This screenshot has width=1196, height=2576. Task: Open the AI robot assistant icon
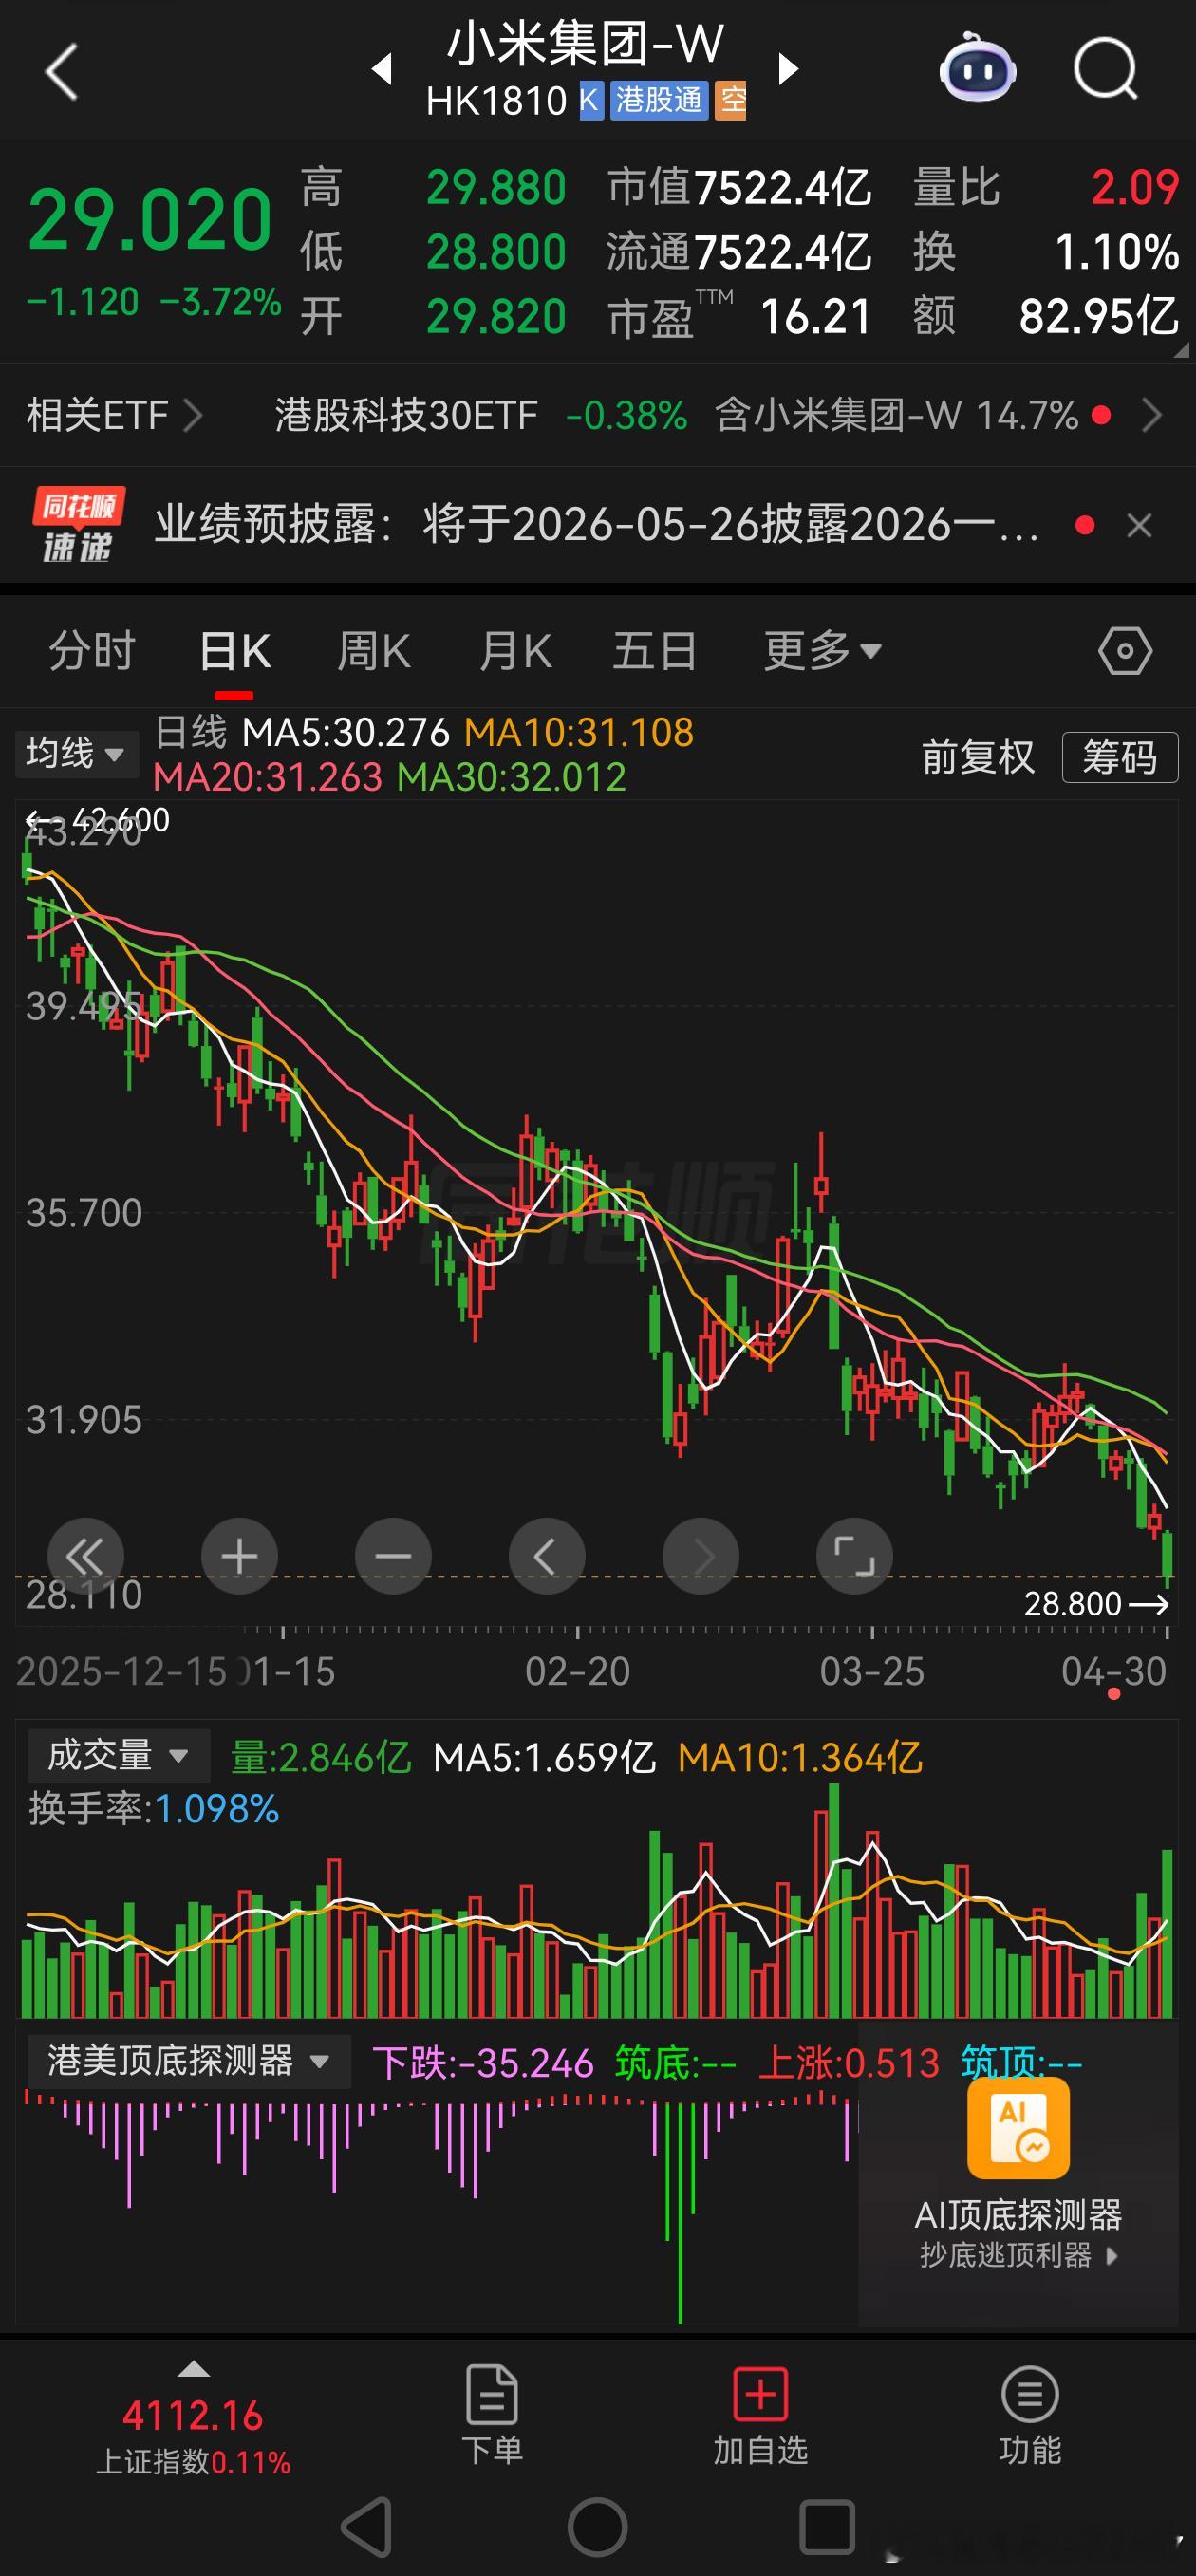pyautogui.click(x=977, y=68)
